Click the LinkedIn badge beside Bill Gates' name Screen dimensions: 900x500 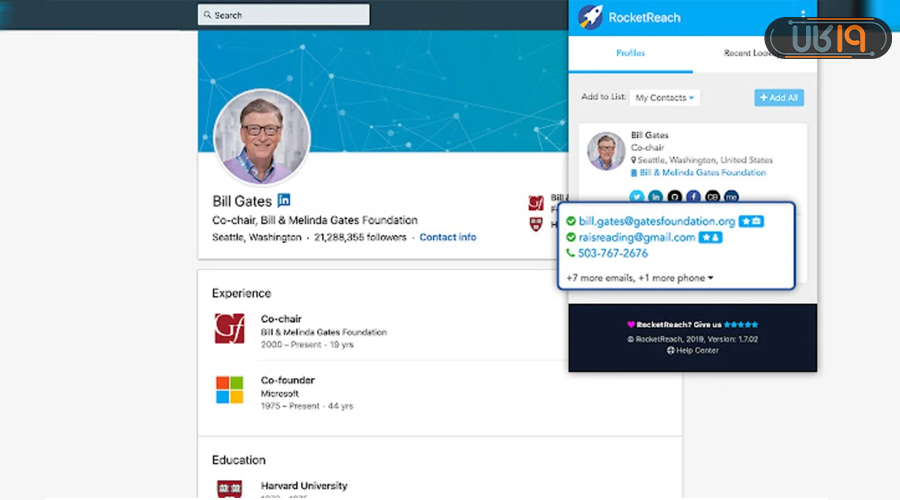point(284,200)
